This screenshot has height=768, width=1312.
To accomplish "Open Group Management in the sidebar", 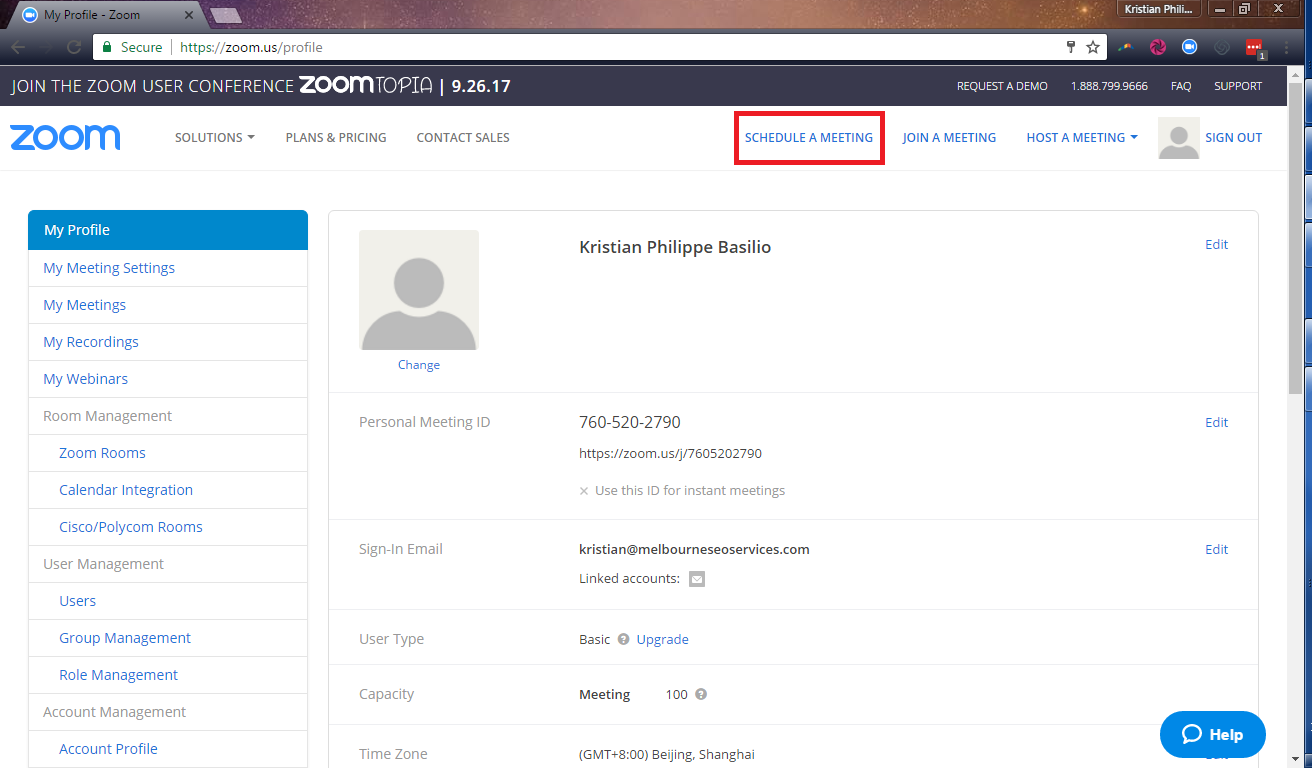I will (125, 638).
